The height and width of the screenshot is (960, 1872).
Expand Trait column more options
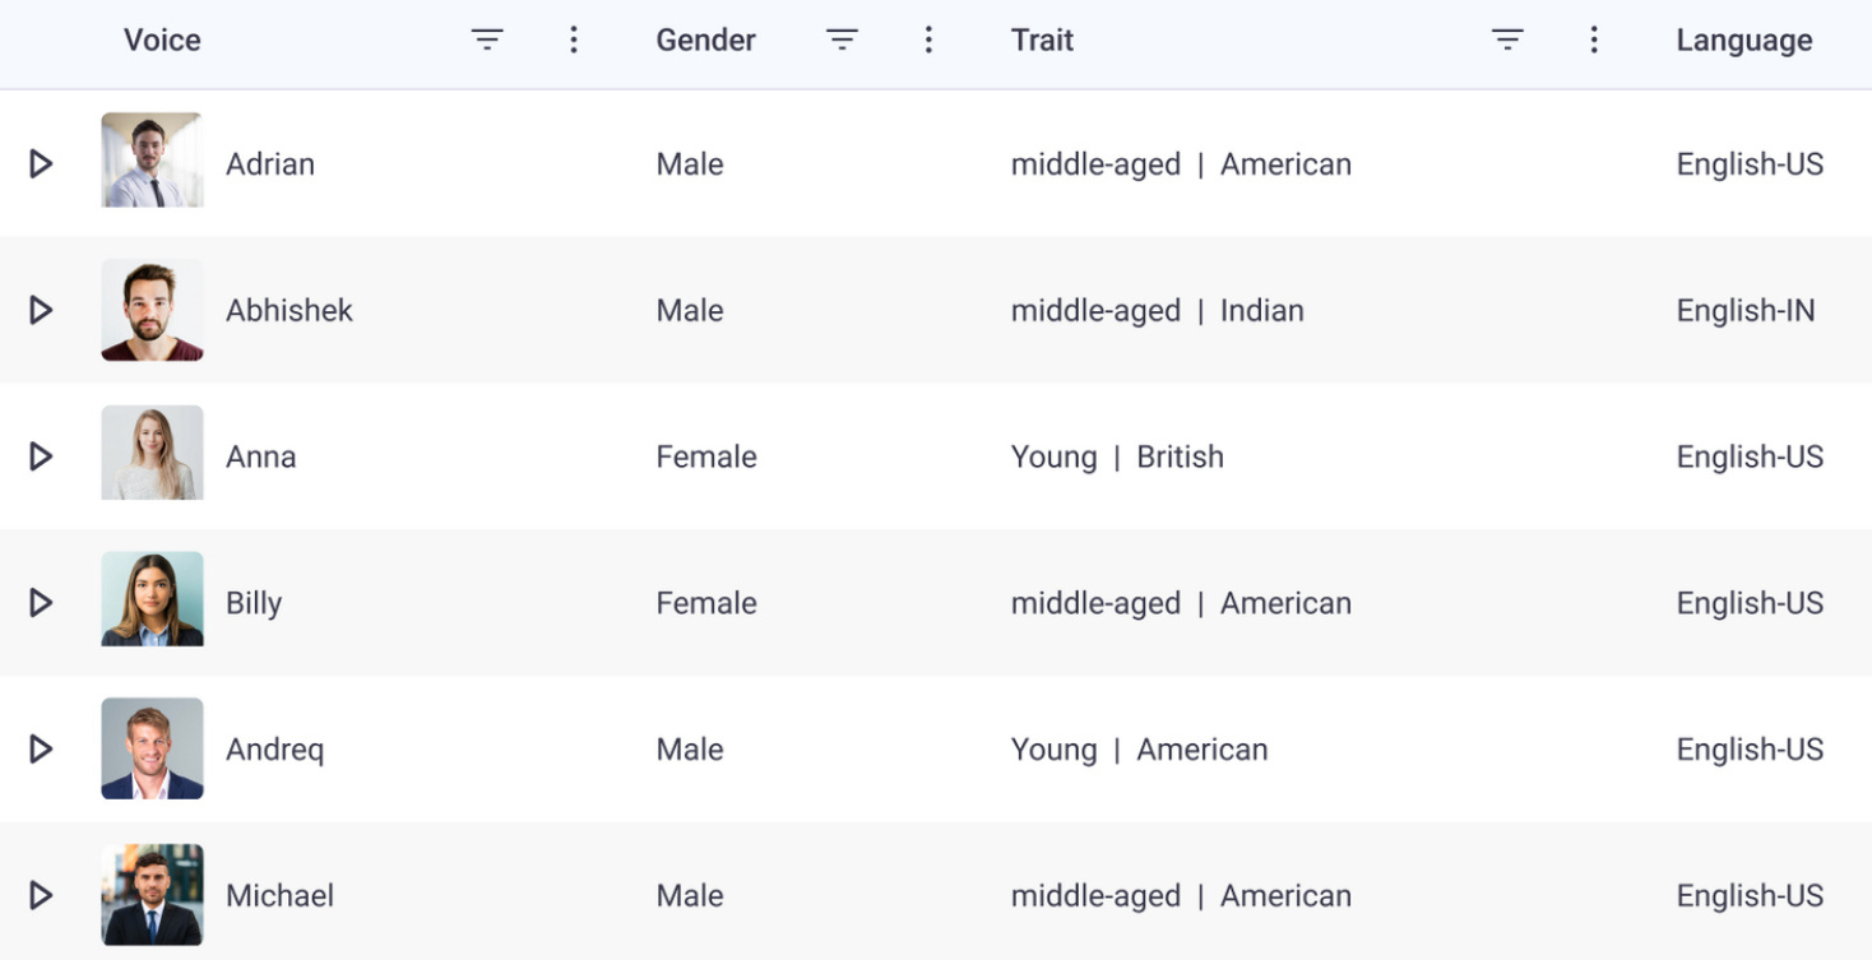pos(1594,40)
